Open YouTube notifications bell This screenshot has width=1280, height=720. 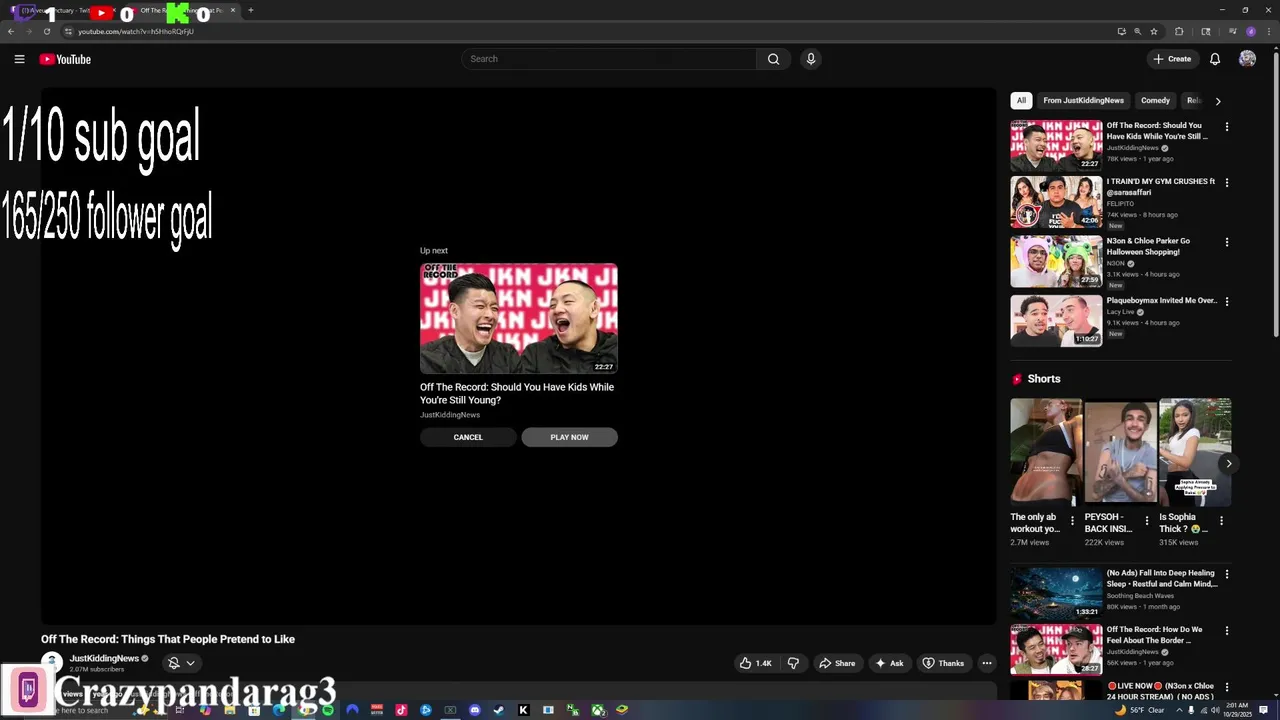pyautogui.click(x=1215, y=59)
